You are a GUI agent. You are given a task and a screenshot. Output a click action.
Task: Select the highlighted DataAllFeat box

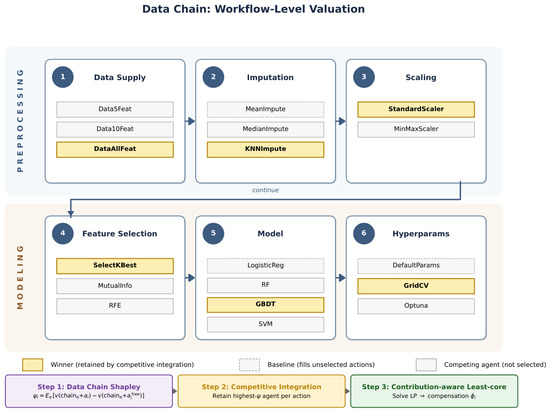click(x=115, y=149)
